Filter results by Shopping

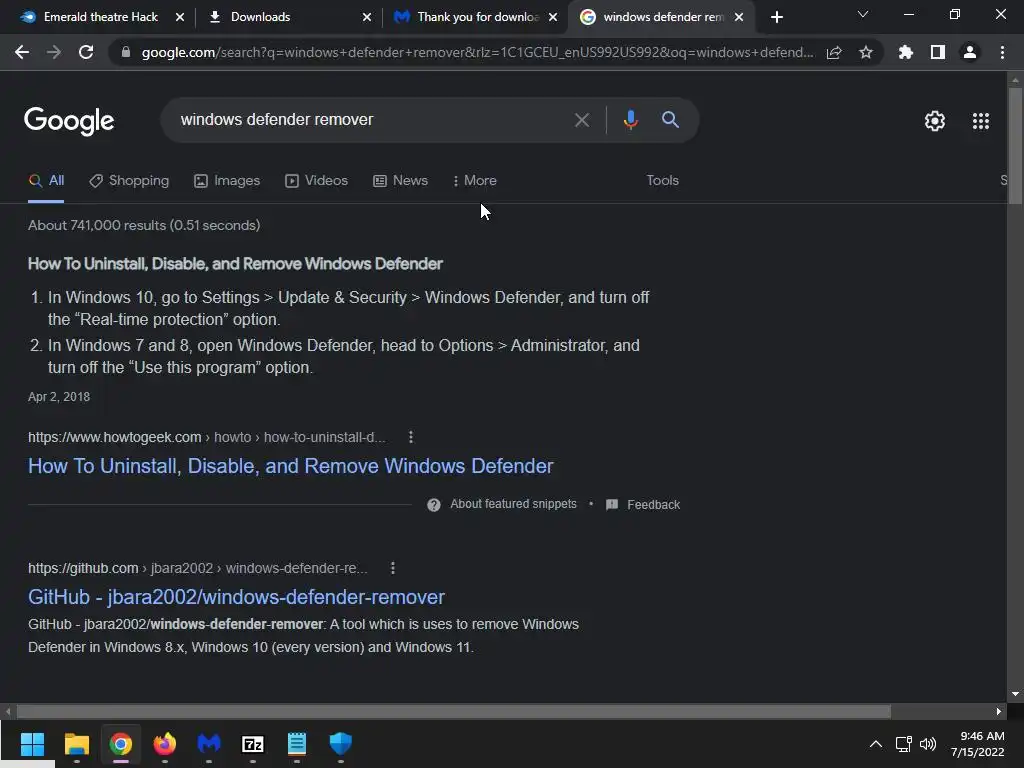tap(129, 181)
